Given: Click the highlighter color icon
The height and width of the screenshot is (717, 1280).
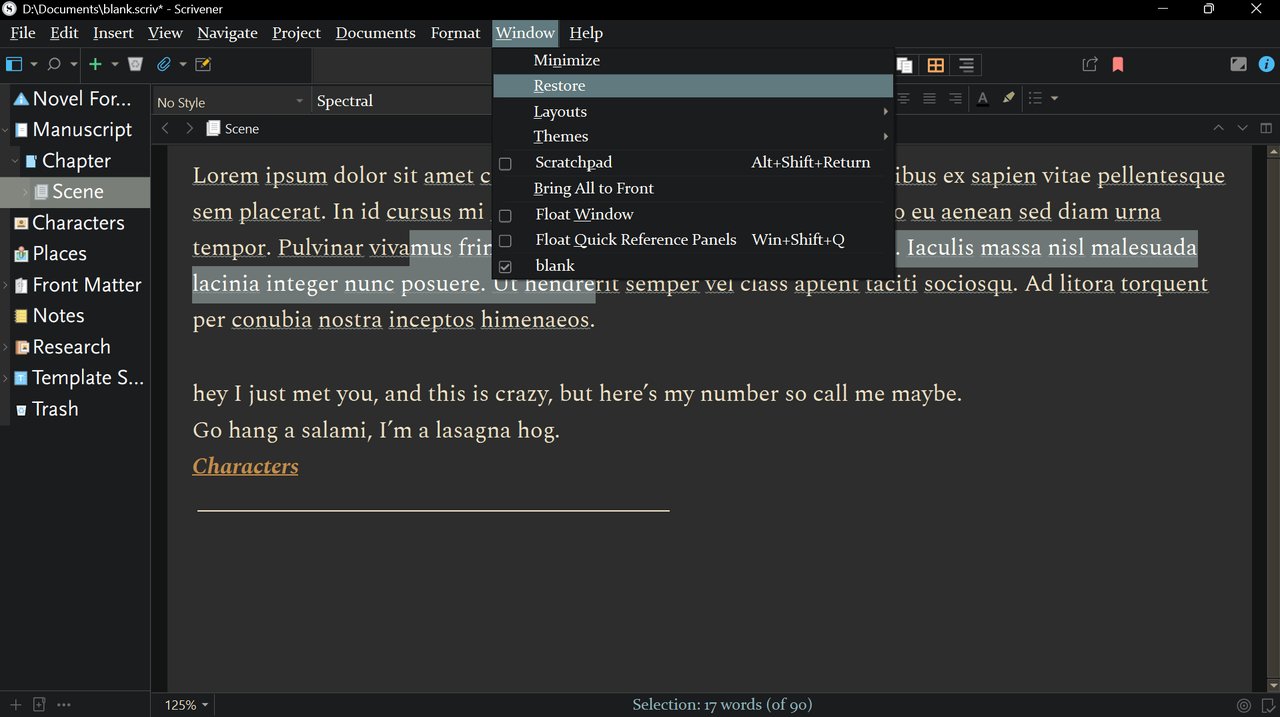Looking at the screenshot, I should click(1008, 98).
